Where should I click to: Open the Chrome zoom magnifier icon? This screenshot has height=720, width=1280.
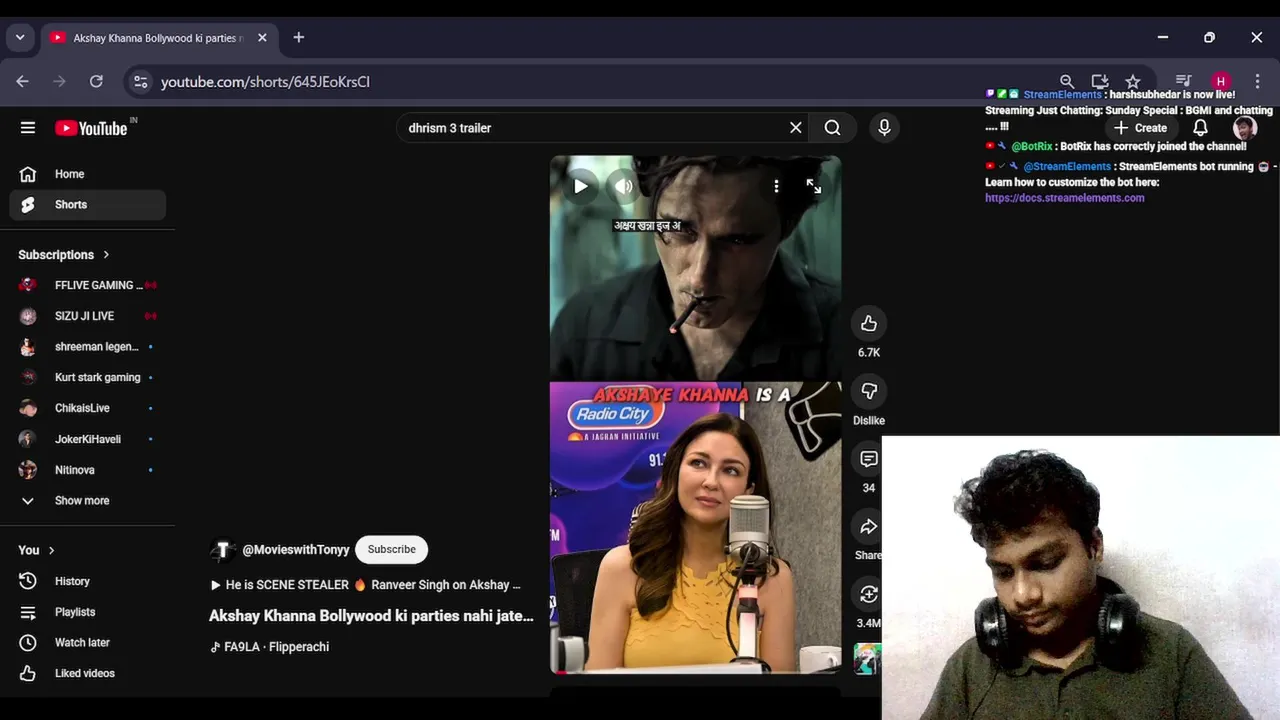(1067, 82)
